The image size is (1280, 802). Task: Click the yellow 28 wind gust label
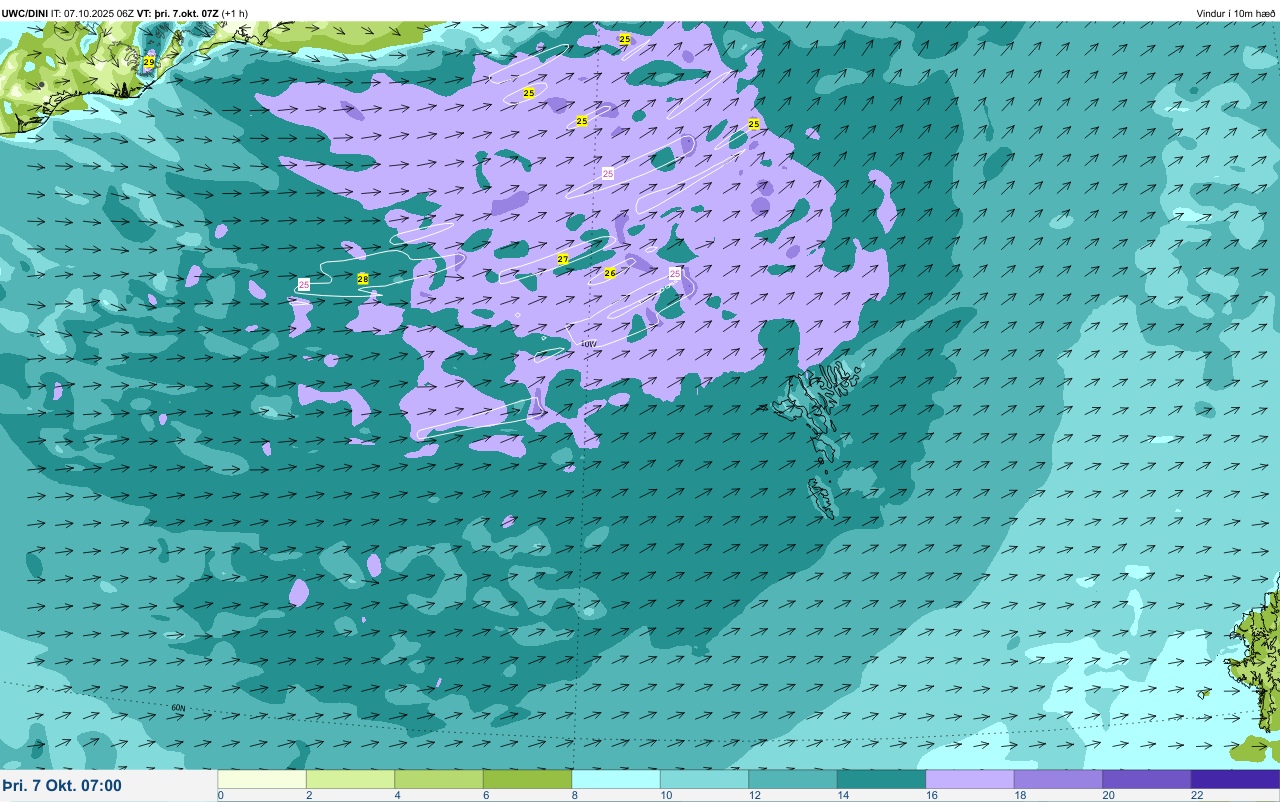[363, 279]
